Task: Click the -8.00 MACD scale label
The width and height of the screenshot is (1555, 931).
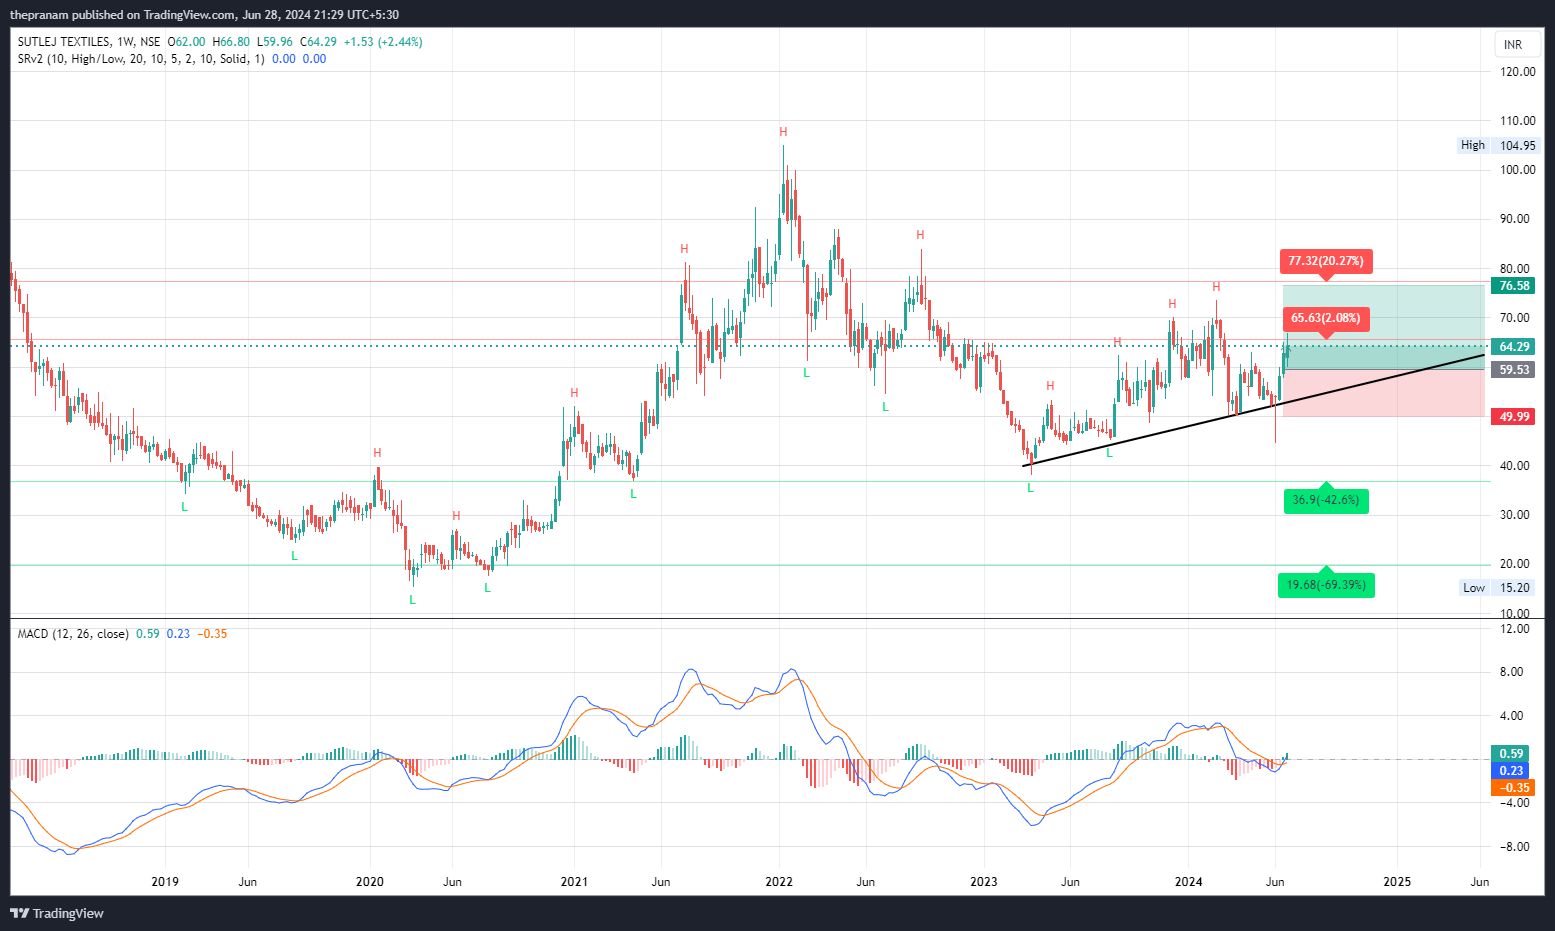Action: [1515, 847]
